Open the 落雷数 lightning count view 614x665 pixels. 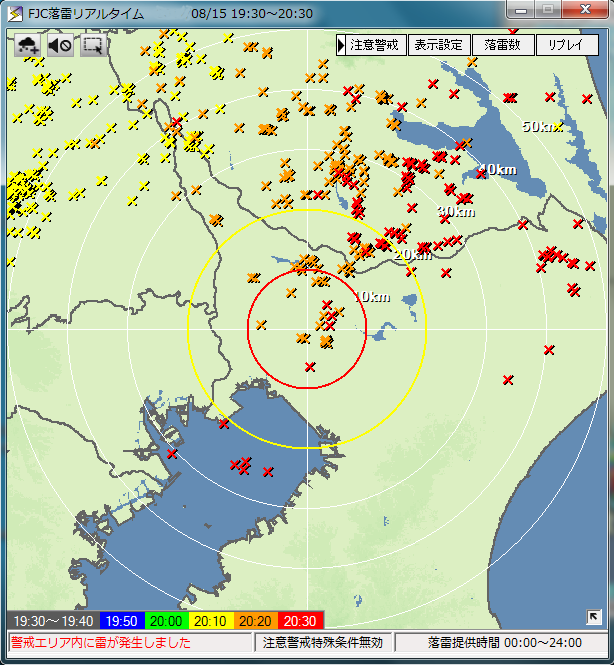click(x=502, y=45)
